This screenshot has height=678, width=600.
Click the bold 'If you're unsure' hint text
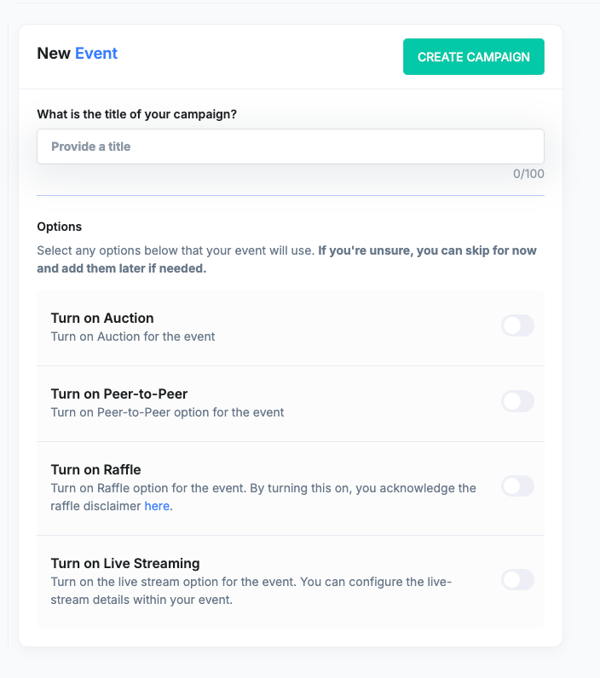(x=425, y=251)
